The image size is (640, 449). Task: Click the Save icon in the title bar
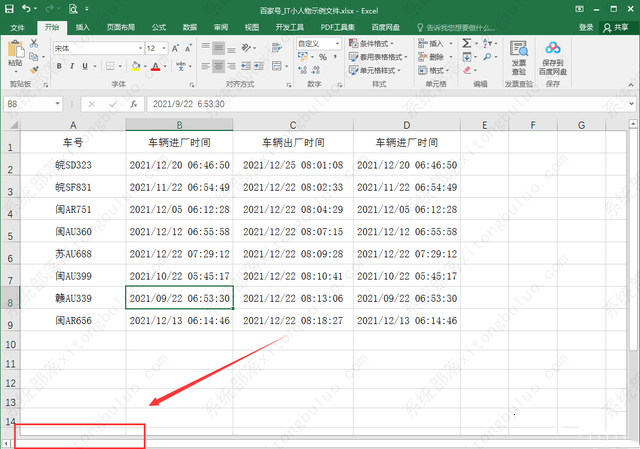[x=9, y=9]
